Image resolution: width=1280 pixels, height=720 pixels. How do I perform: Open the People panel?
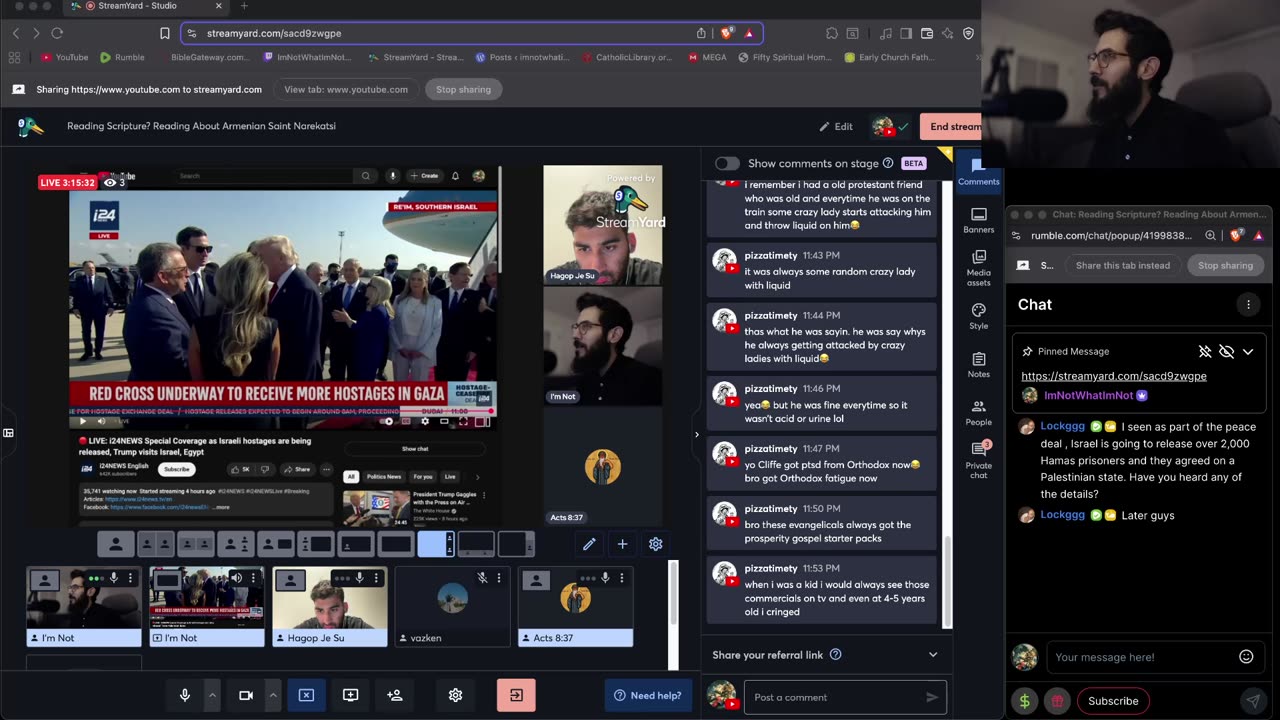click(x=978, y=413)
